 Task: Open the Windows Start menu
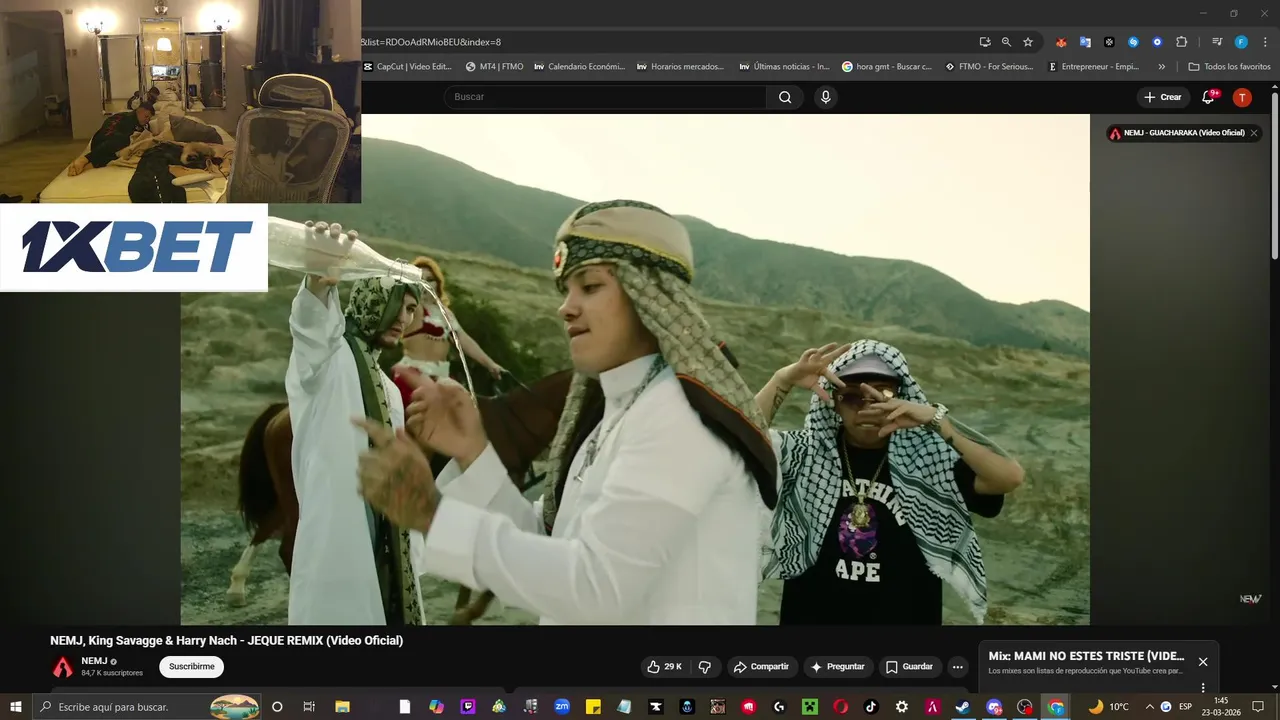point(16,707)
